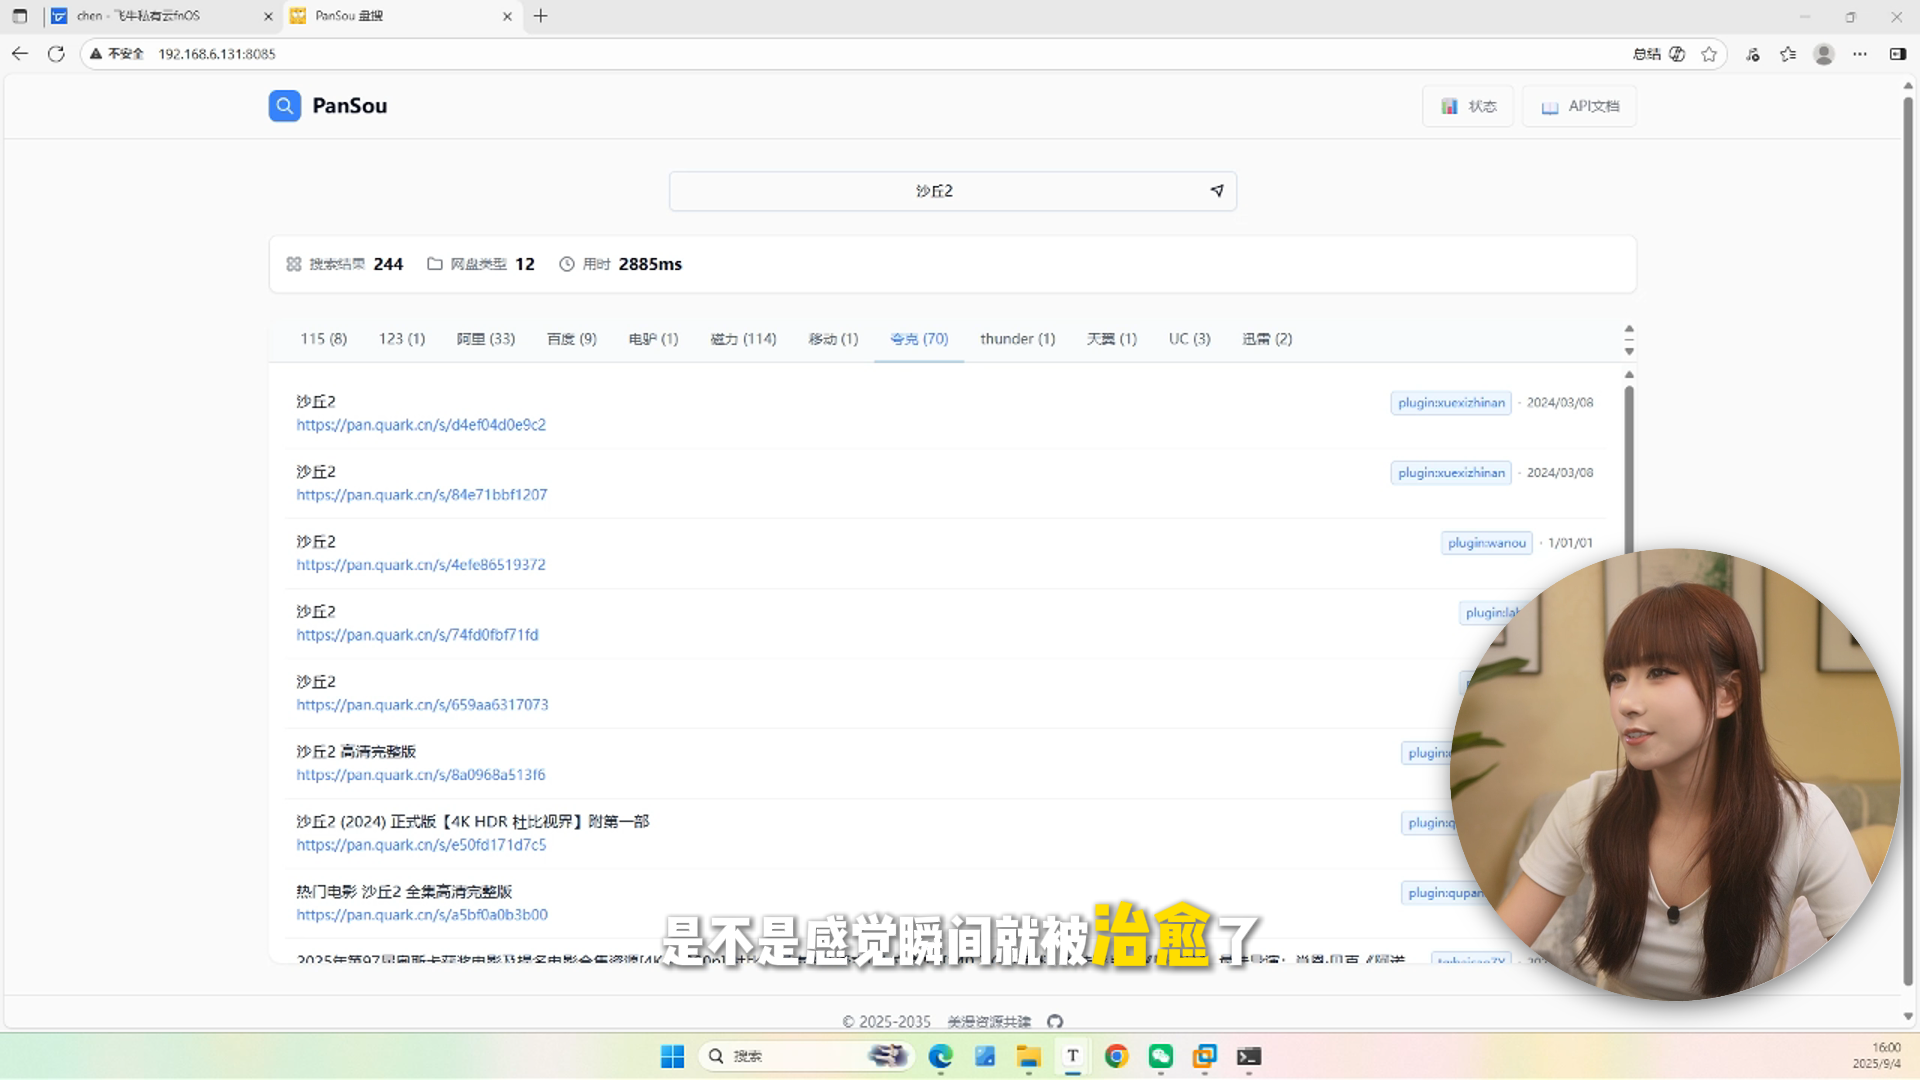
Task: Click the PanSou search logo icon
Action: [285, 106]
